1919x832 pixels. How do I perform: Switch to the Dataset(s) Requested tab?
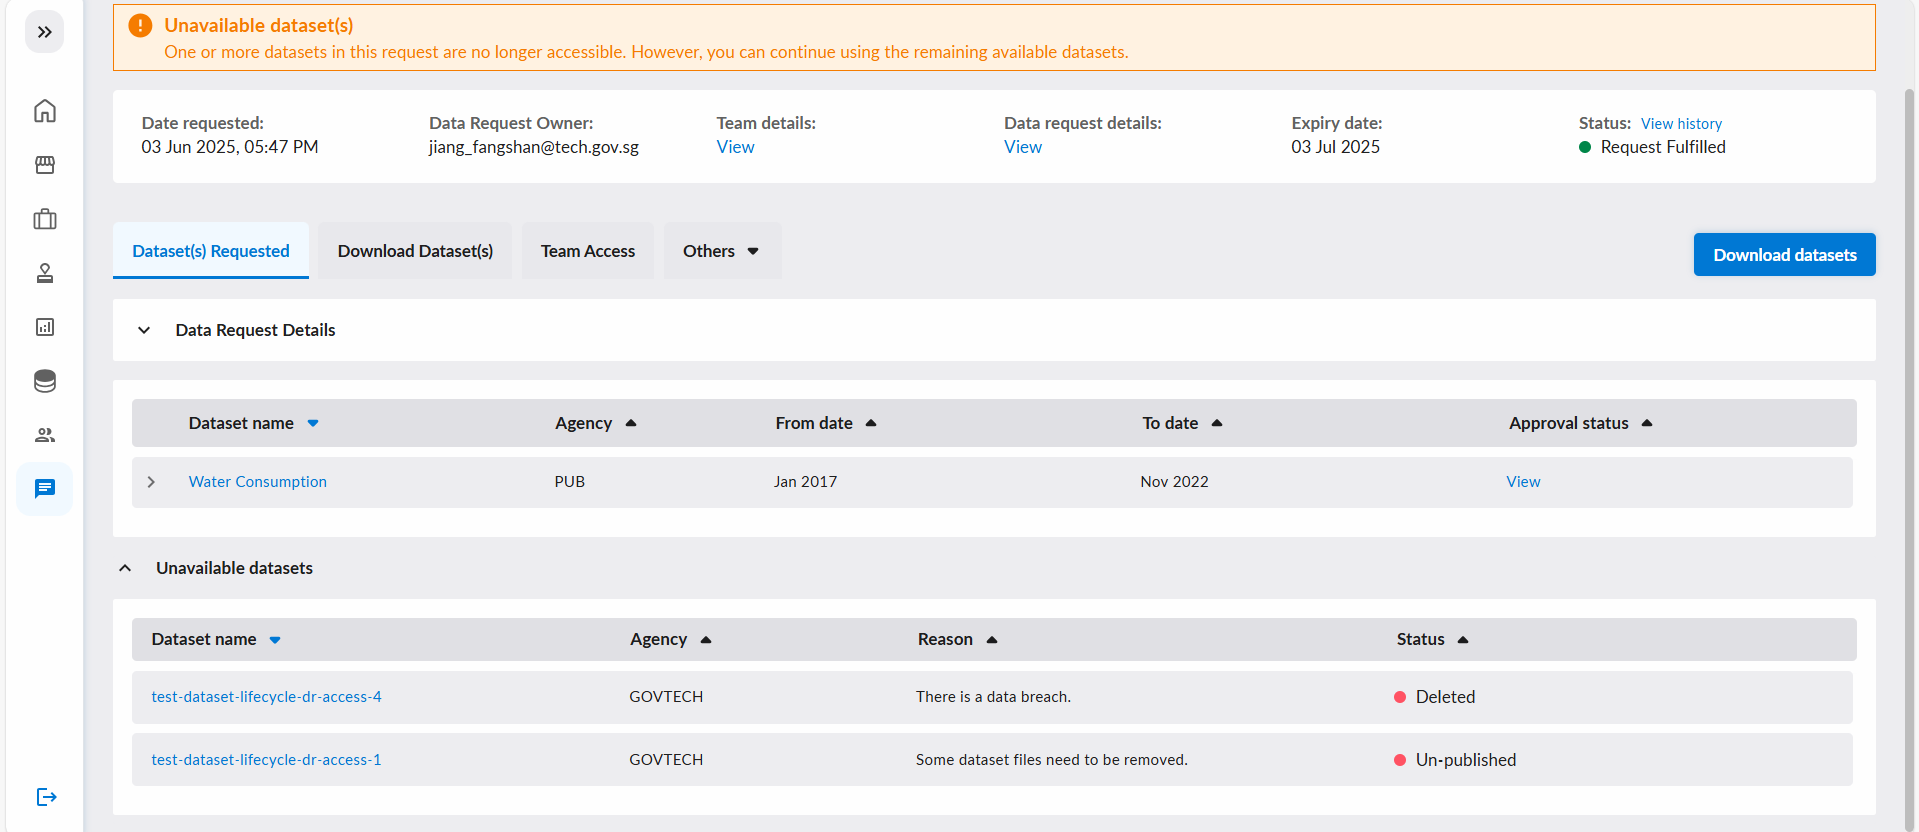[x=211, y=251]
